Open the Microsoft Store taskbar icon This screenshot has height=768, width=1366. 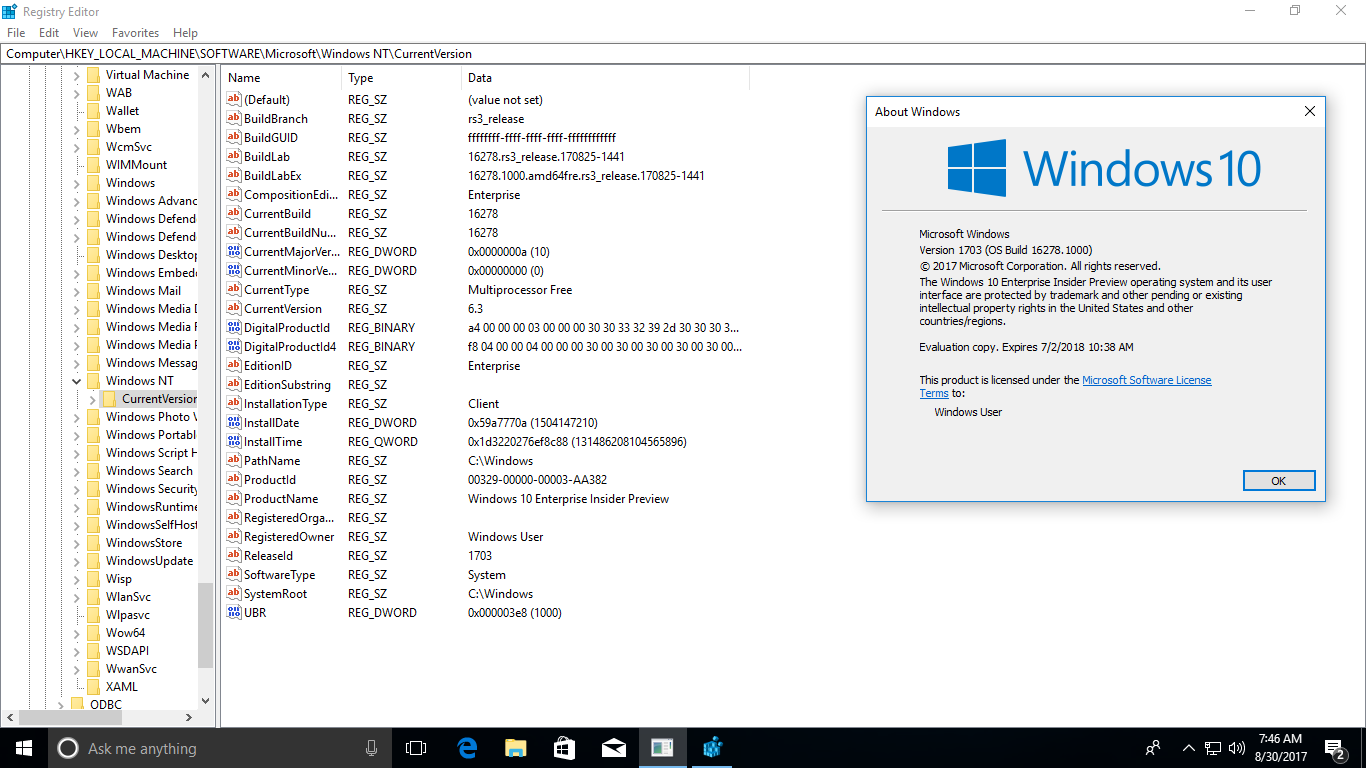coord(564,748)
